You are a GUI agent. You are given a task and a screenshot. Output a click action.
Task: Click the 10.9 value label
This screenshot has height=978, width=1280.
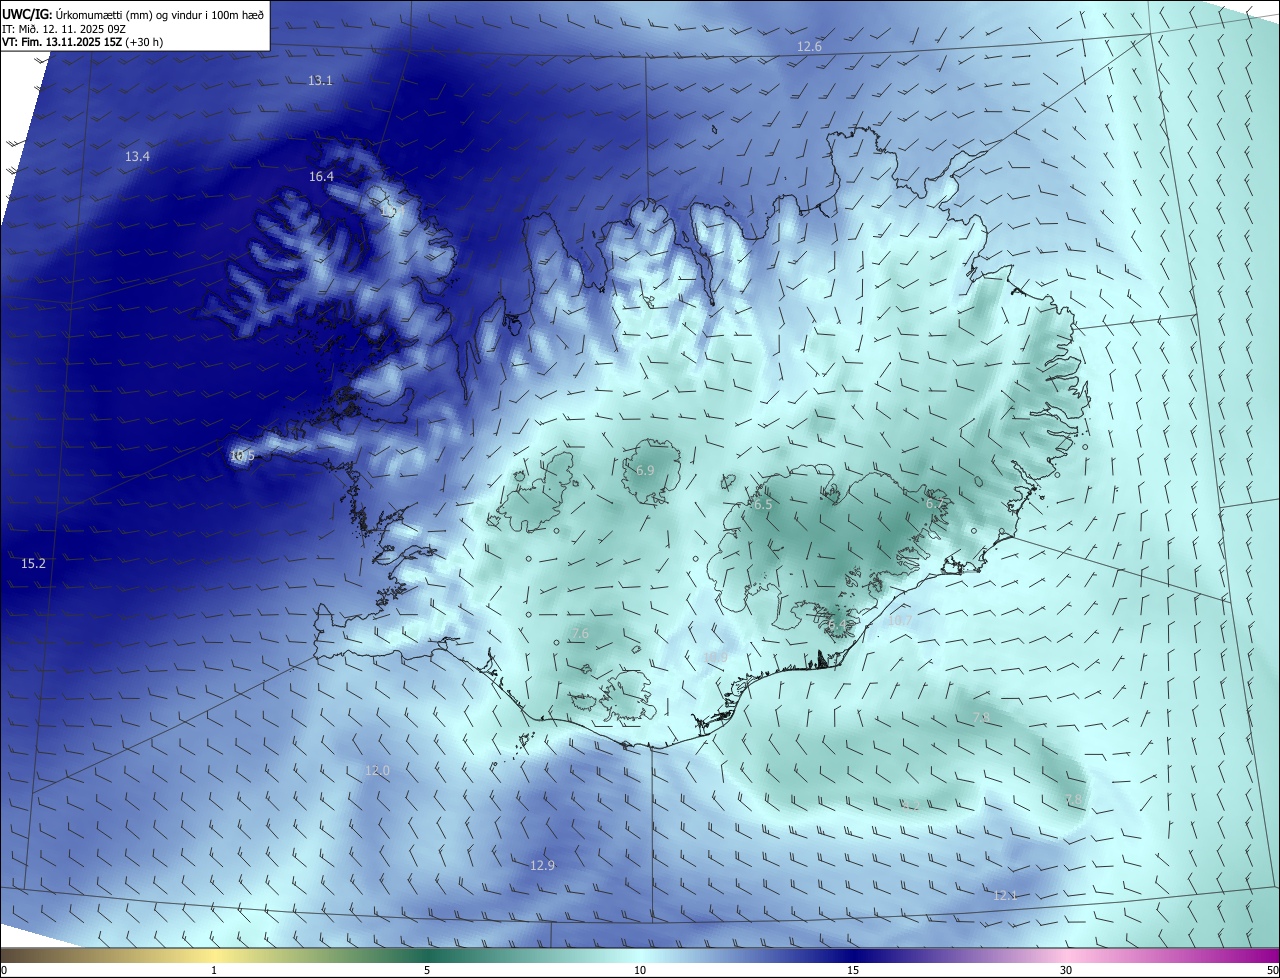pos(715,657)
